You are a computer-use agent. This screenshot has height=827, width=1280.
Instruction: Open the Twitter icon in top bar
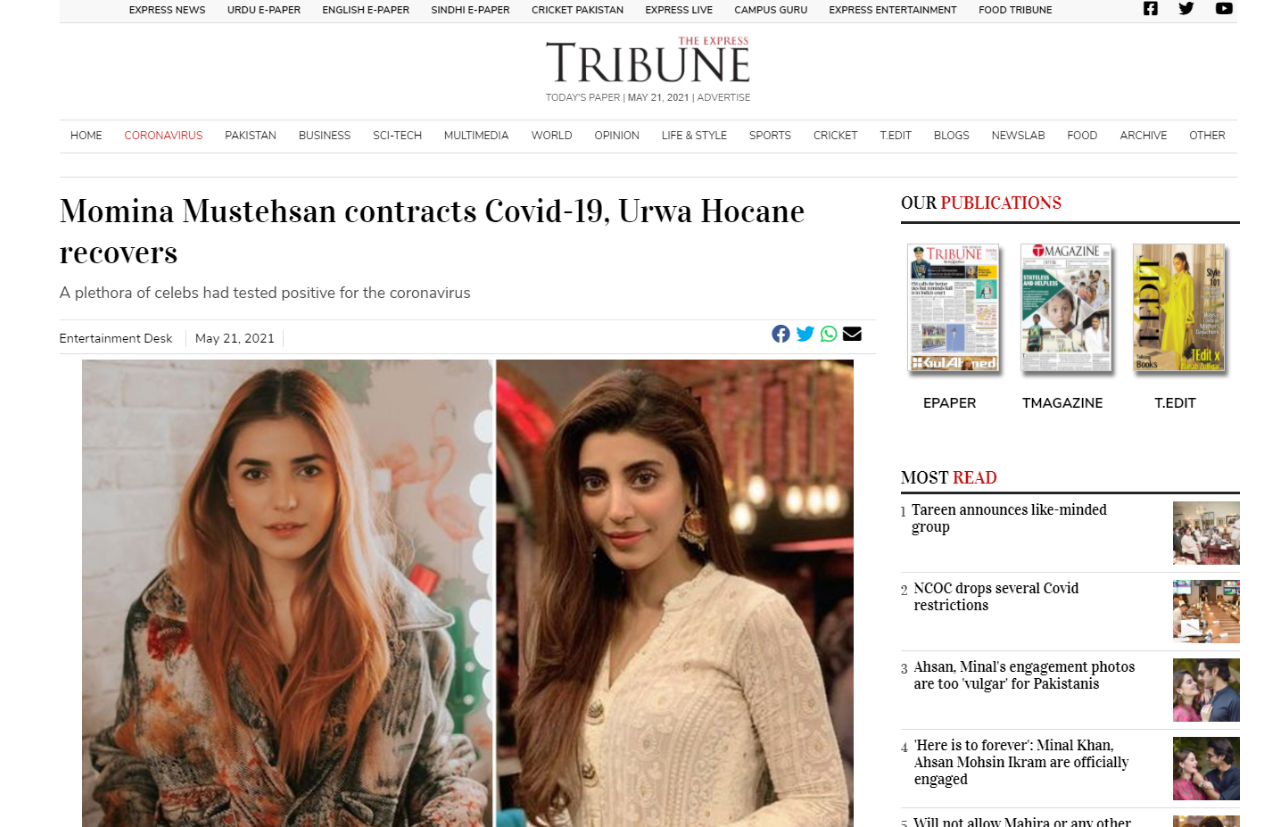pyautogui.click(x=1186, y=9)
